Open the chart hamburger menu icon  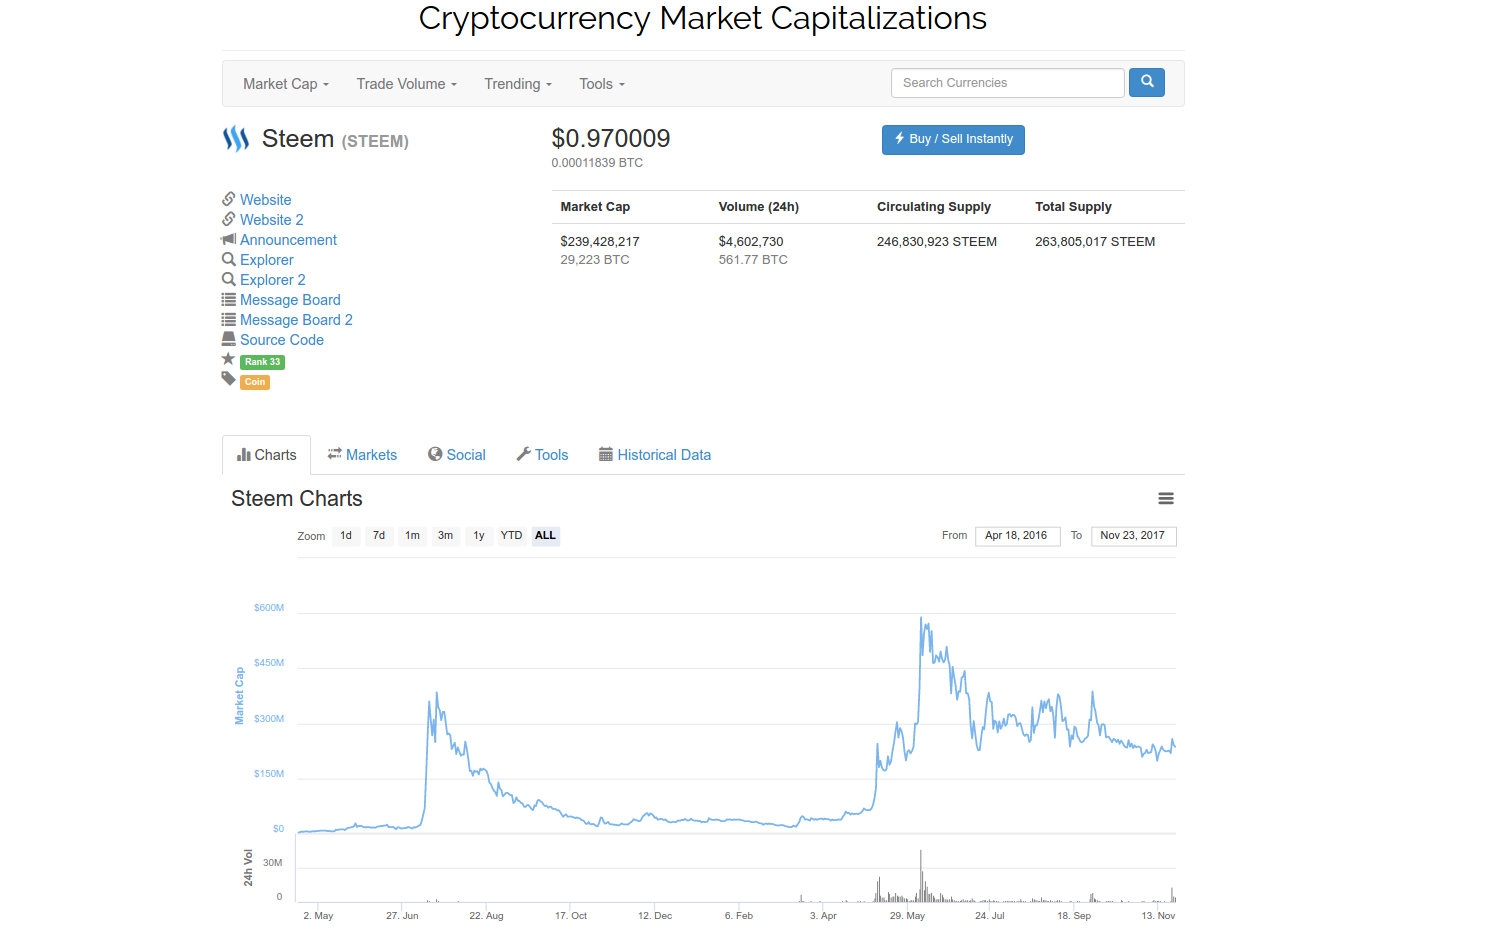click(x=1166, y=498)
